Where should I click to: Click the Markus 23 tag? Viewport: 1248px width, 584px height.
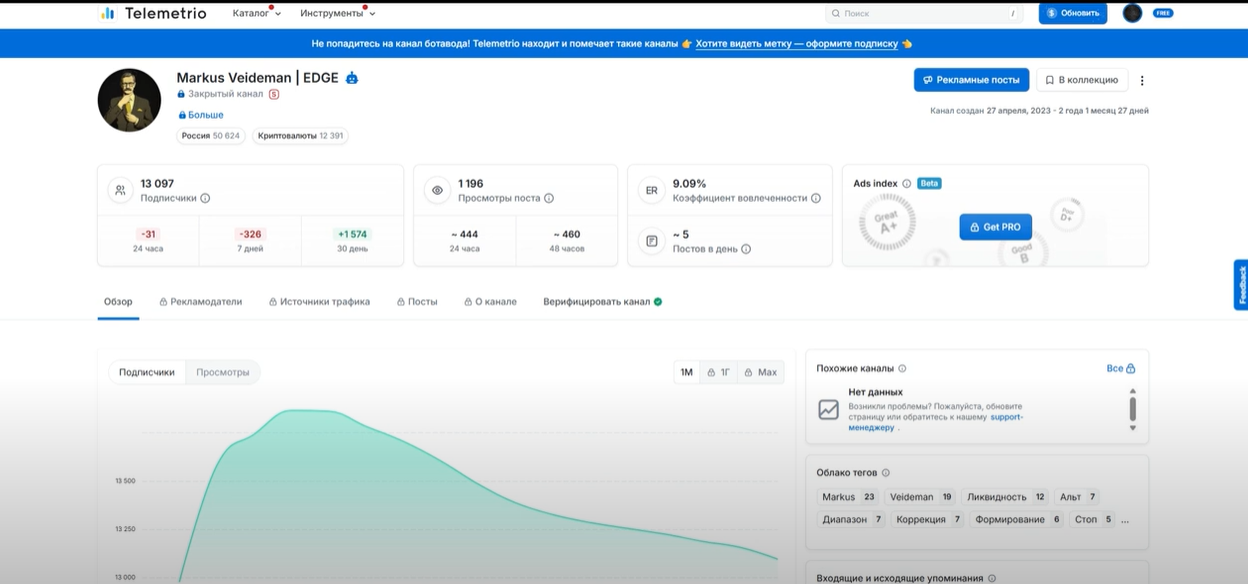848,497
